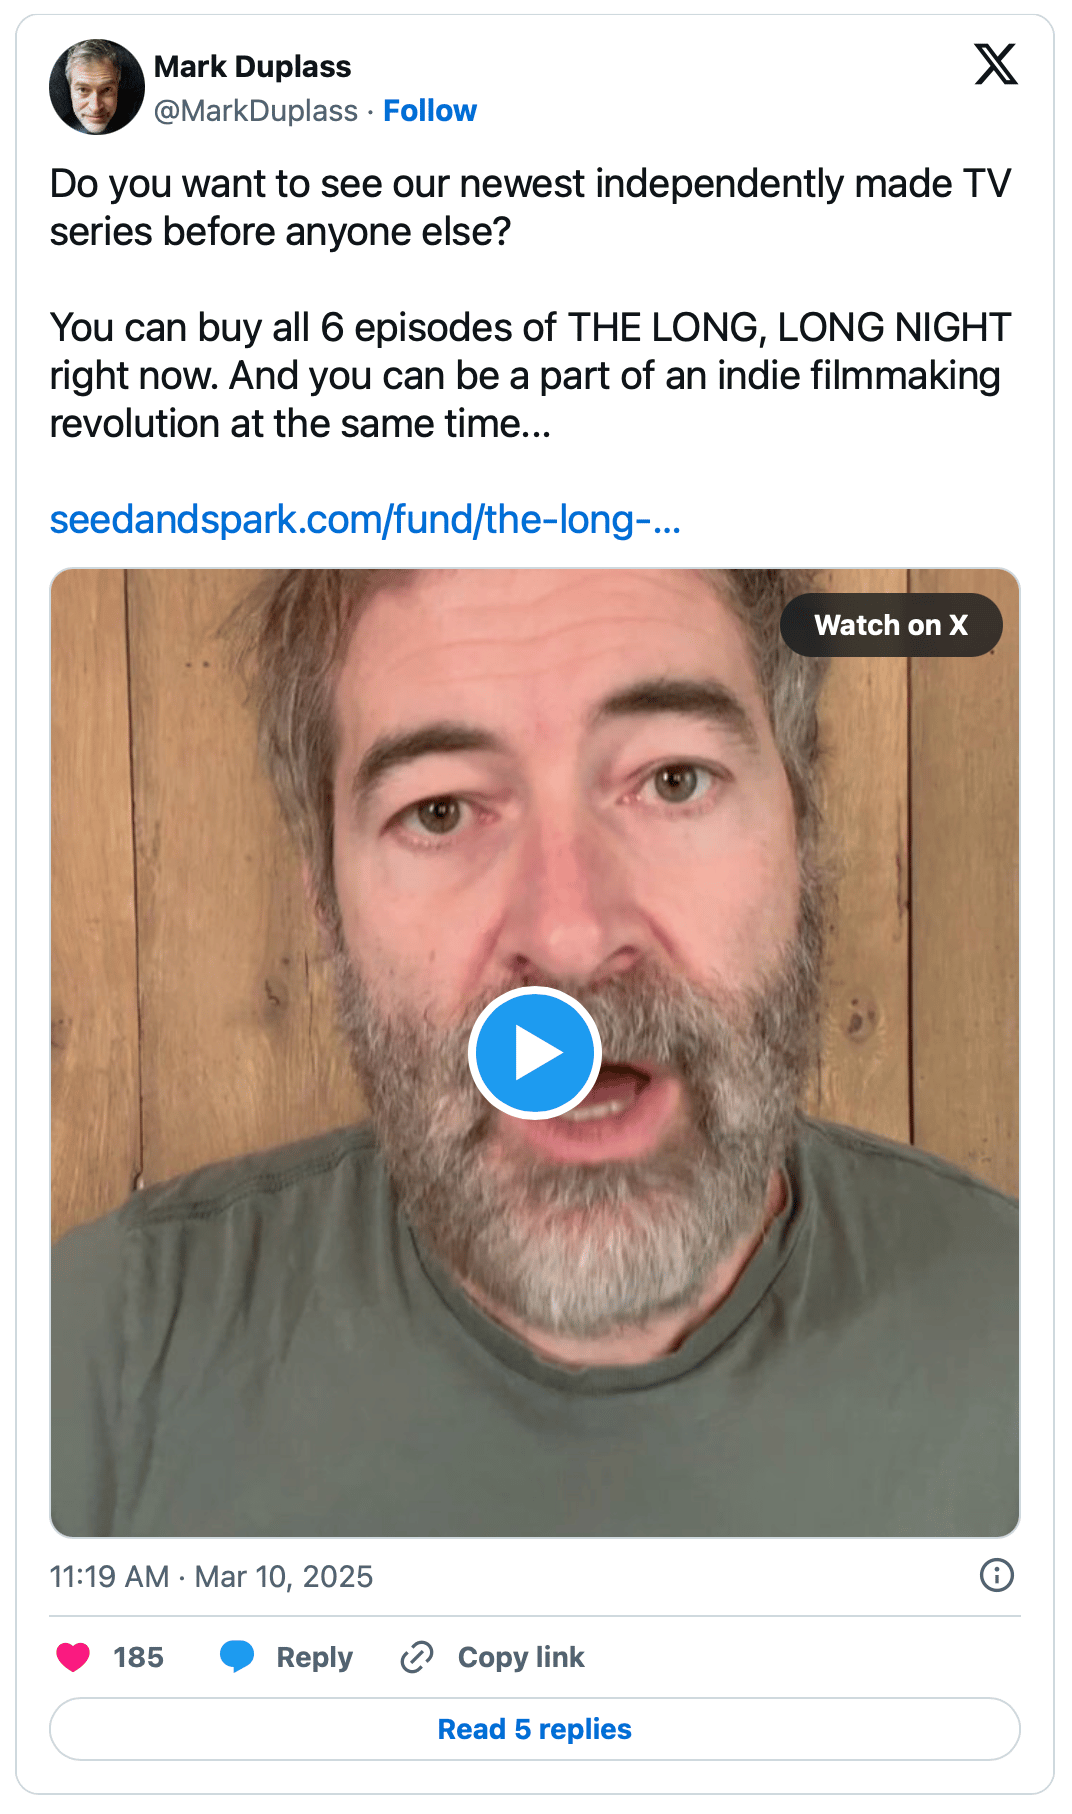This screenshot has width=1072, height=1814.
Task: Click the Watch on X button
Action: click(x=891, y=625)
